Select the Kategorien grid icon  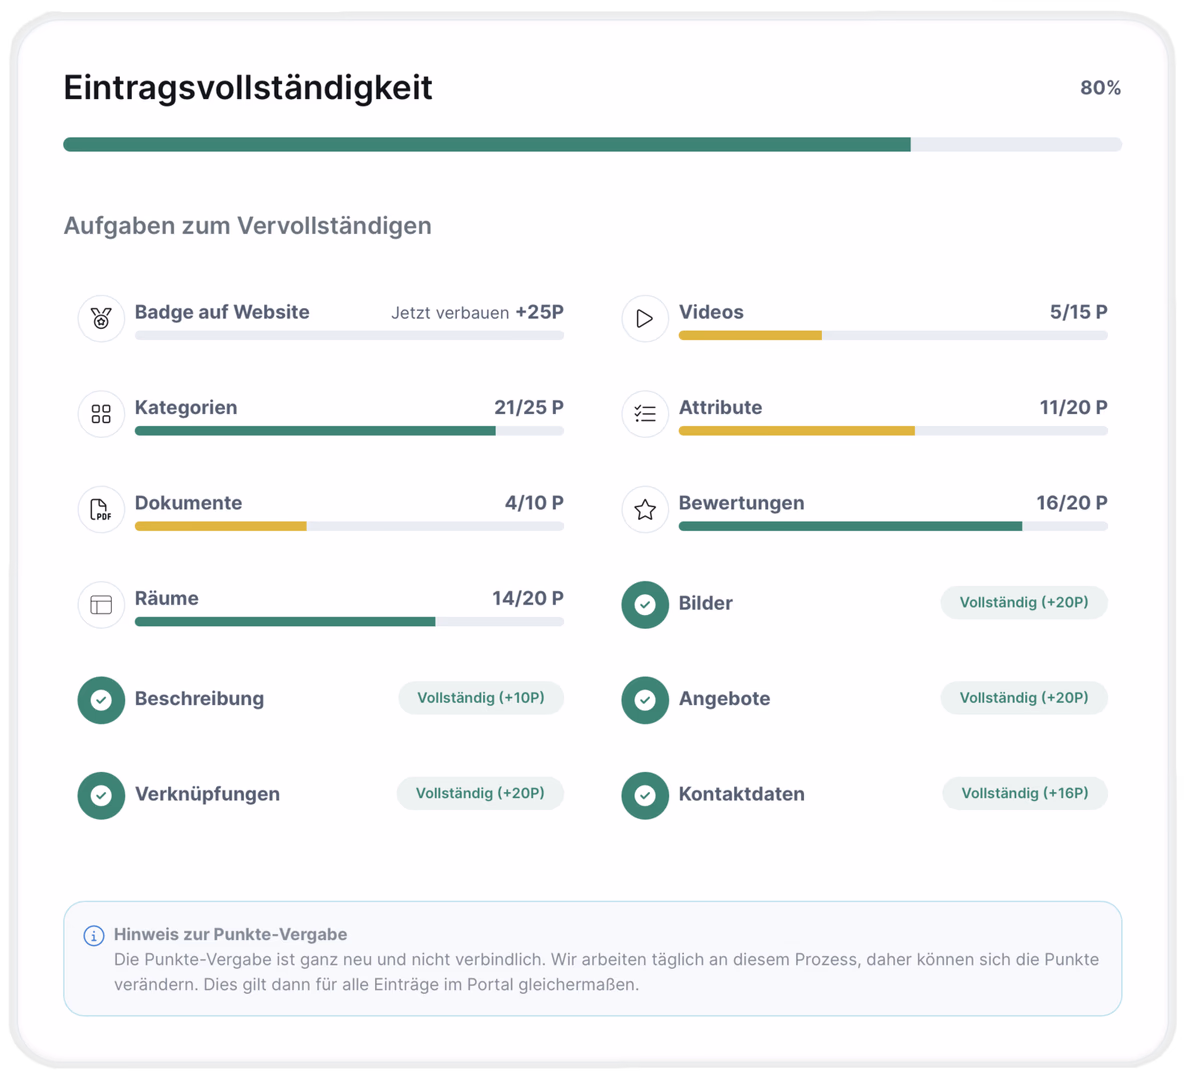pos(101,414)
